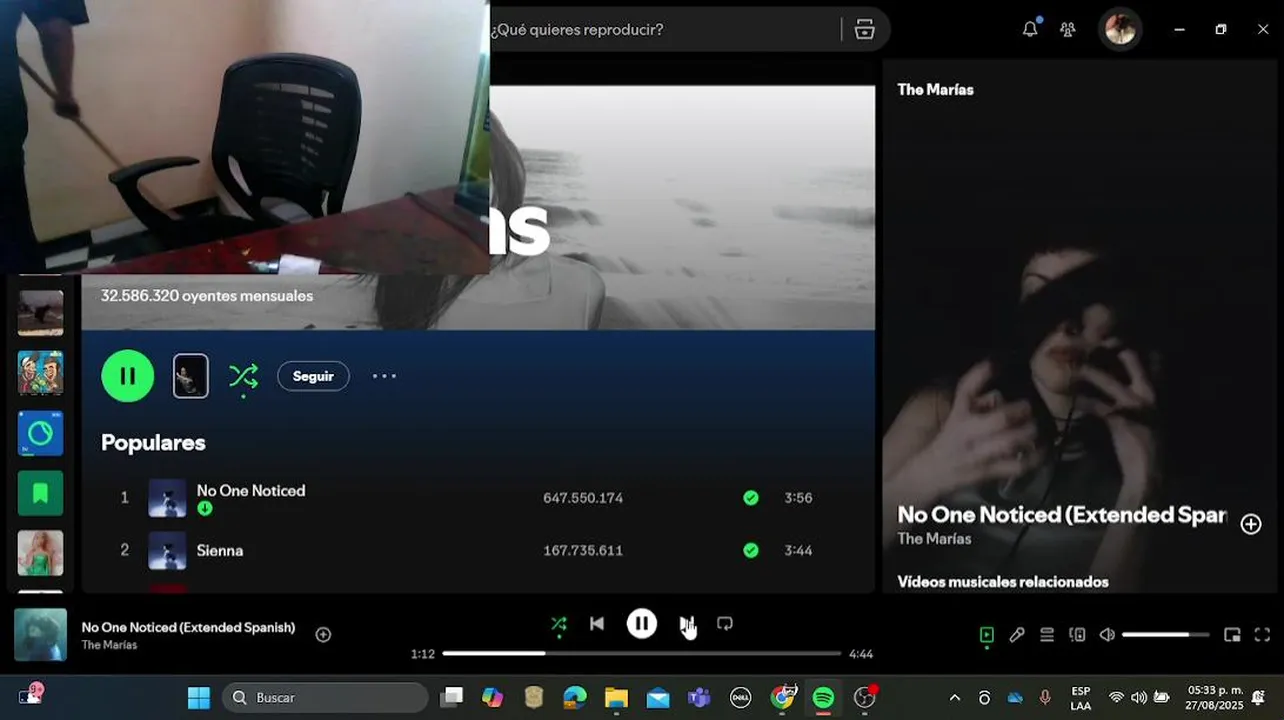
Task: Add song to library in the right panel
Action: [x=1251, y=524]
